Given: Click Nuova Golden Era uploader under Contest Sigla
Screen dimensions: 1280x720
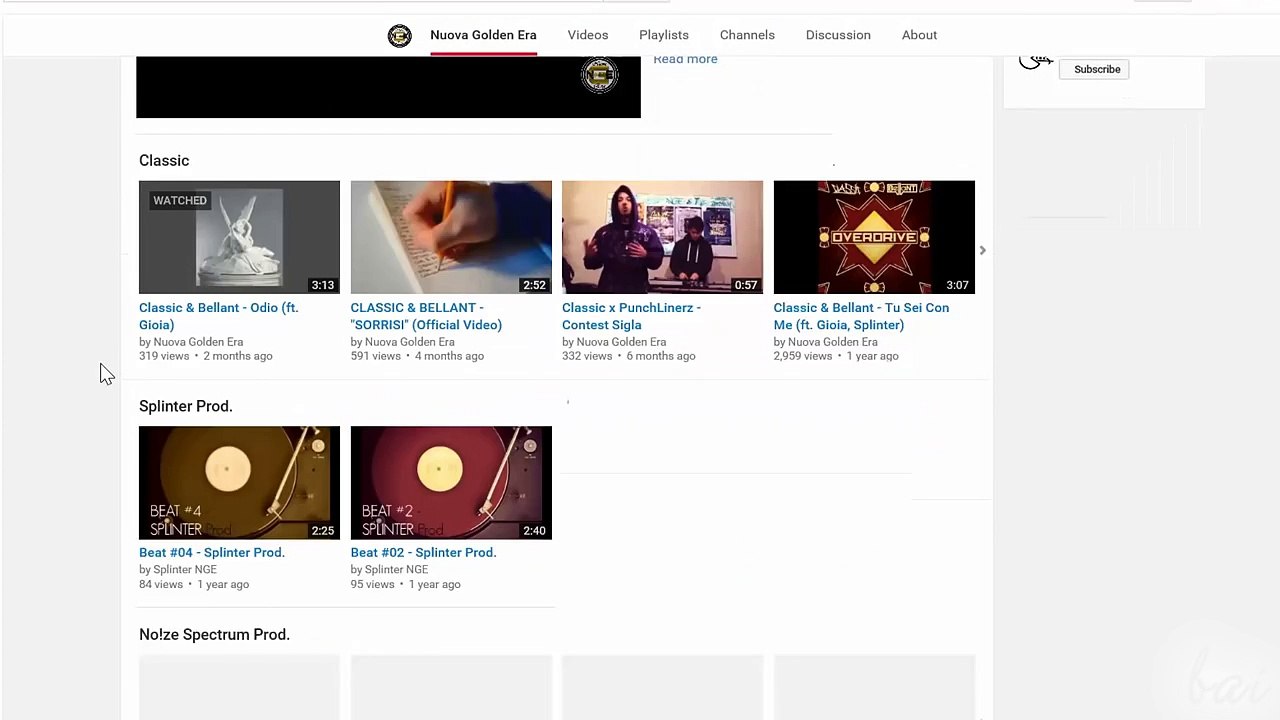Looking at the screenshot, I should pos(621,342).
